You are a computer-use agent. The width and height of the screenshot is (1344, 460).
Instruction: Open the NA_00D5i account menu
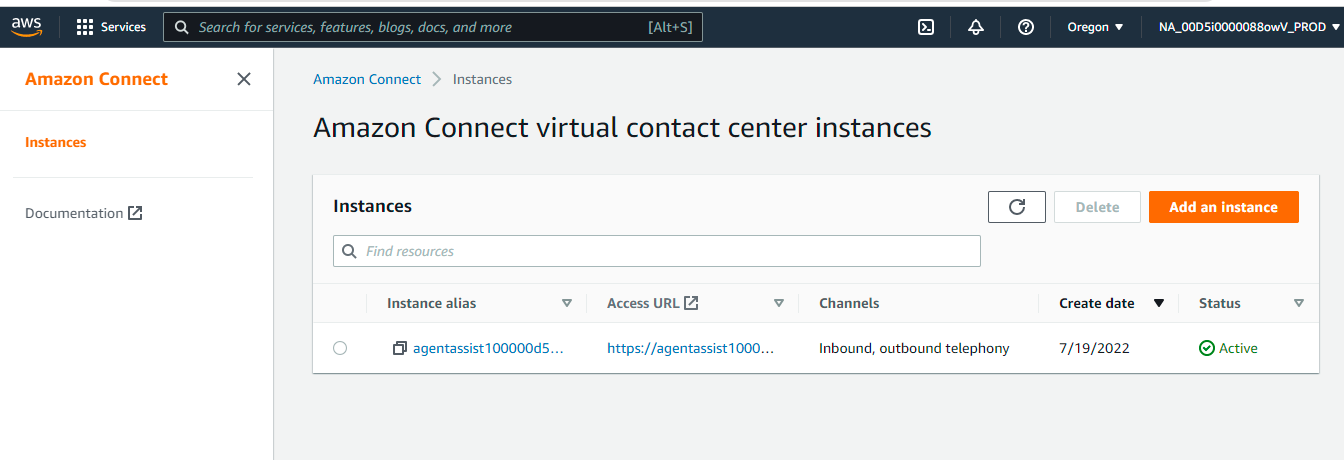point(1243,27)
